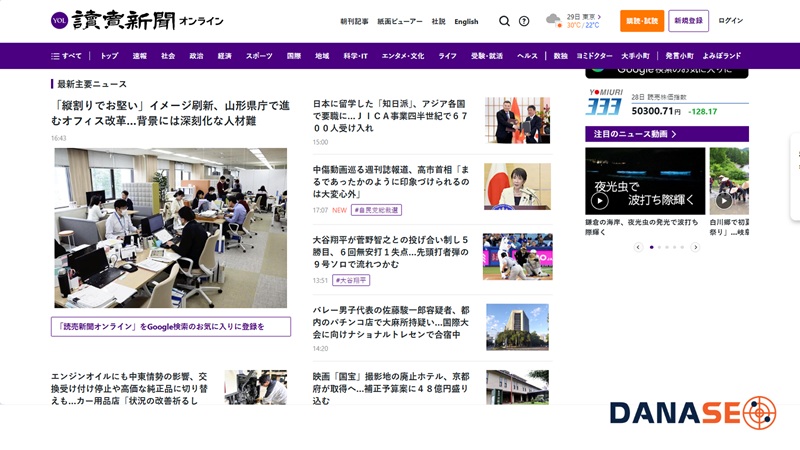Select ヘルス in navigation bar
This screenshot has height=450, width=800.
tap(527, 56)
